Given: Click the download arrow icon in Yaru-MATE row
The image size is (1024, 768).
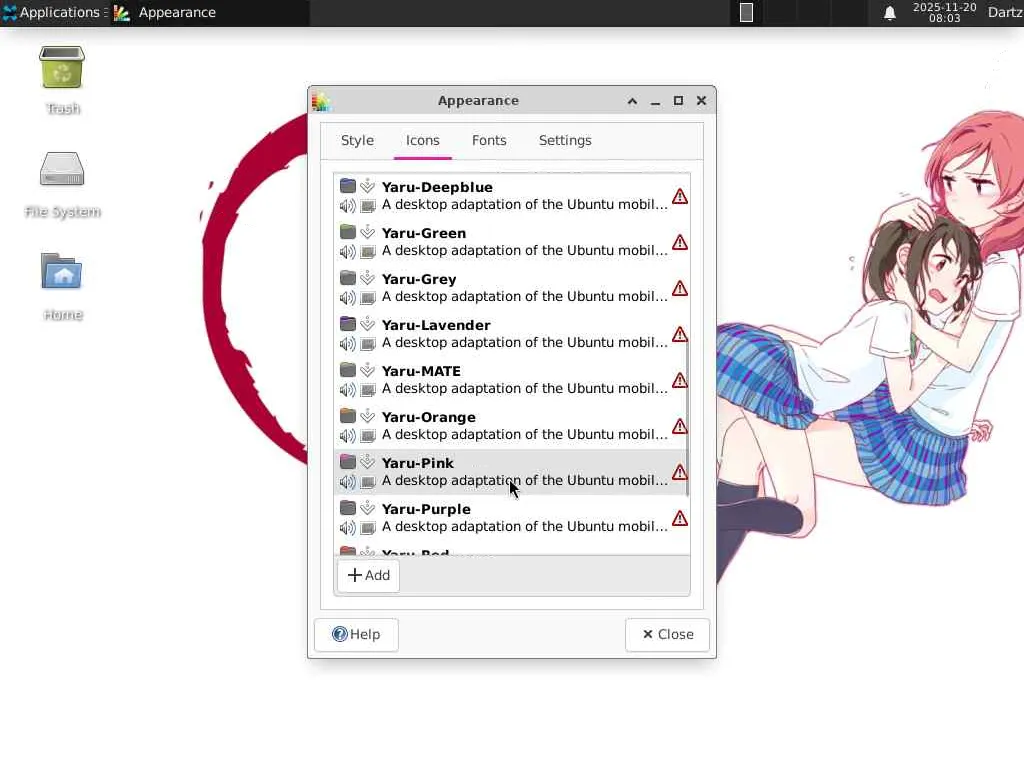Looking at the screenshot, I should click(x=368, y=370).
